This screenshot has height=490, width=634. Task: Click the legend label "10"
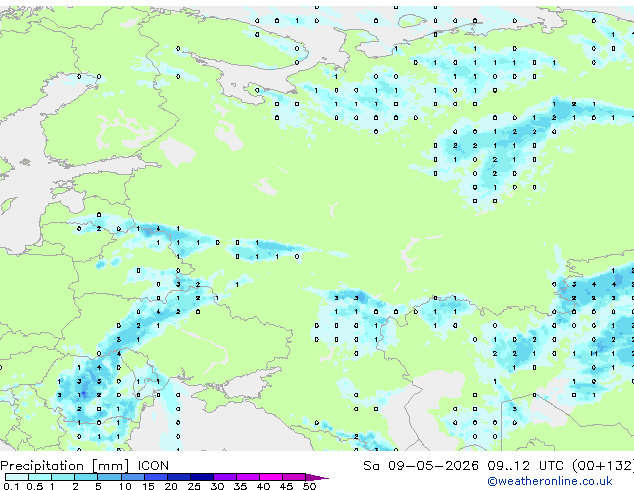click(125, 486)
